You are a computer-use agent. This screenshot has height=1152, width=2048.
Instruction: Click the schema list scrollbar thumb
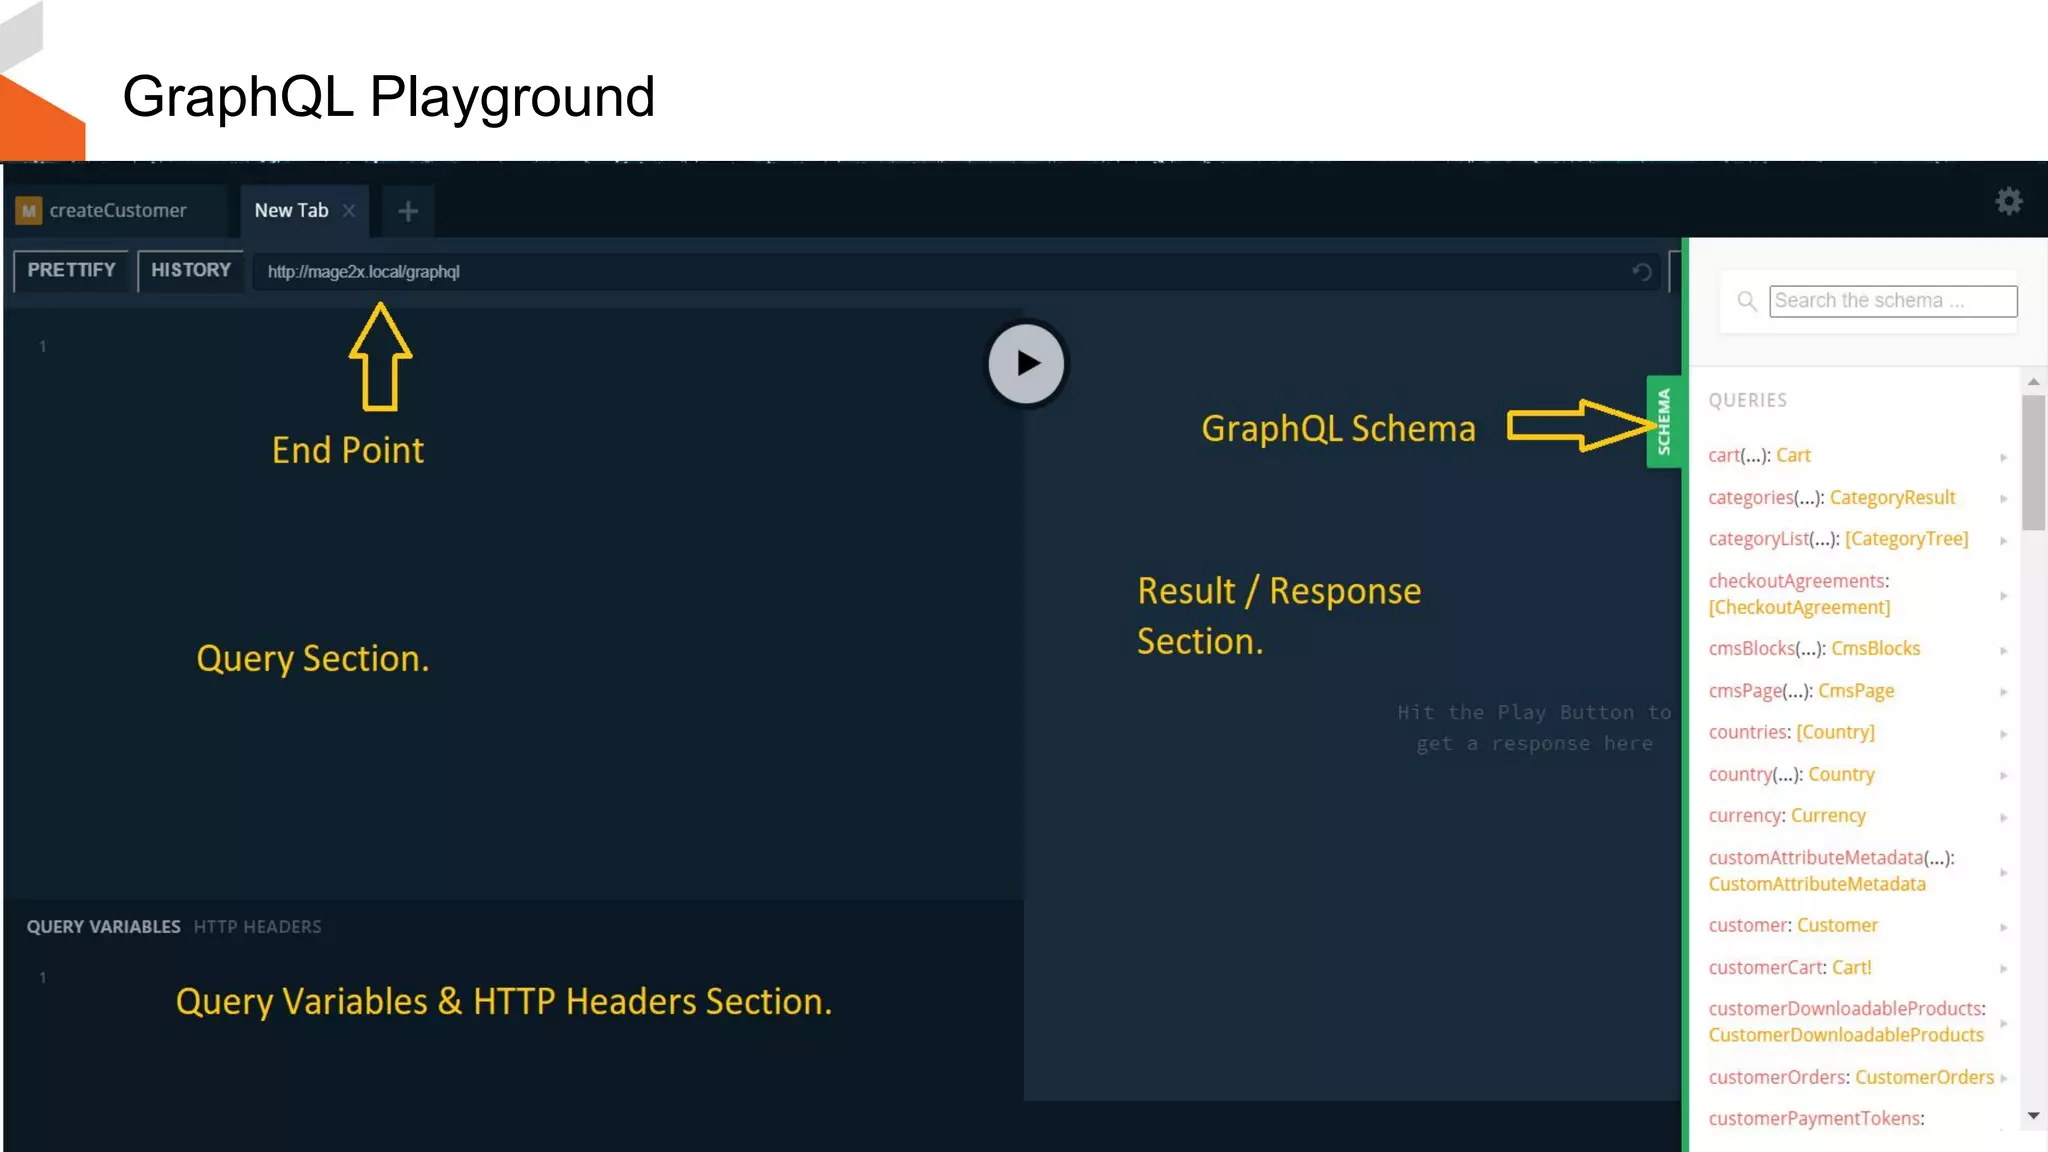coord(2033,462)
